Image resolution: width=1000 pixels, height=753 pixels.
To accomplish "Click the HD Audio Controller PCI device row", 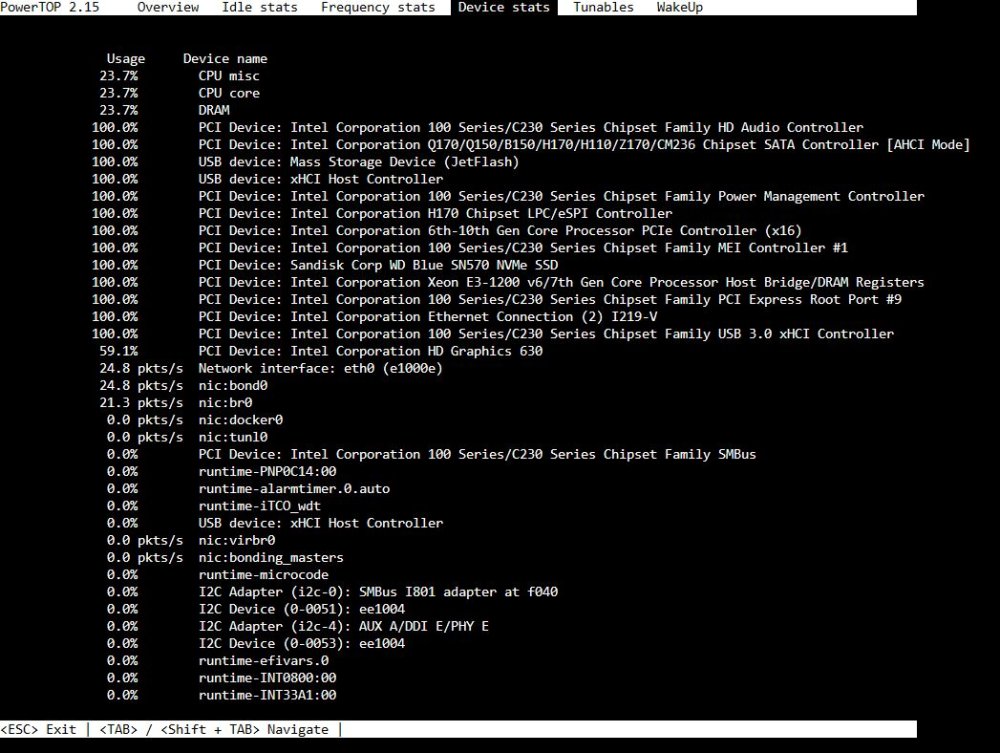I will click(x=478, y=128).
